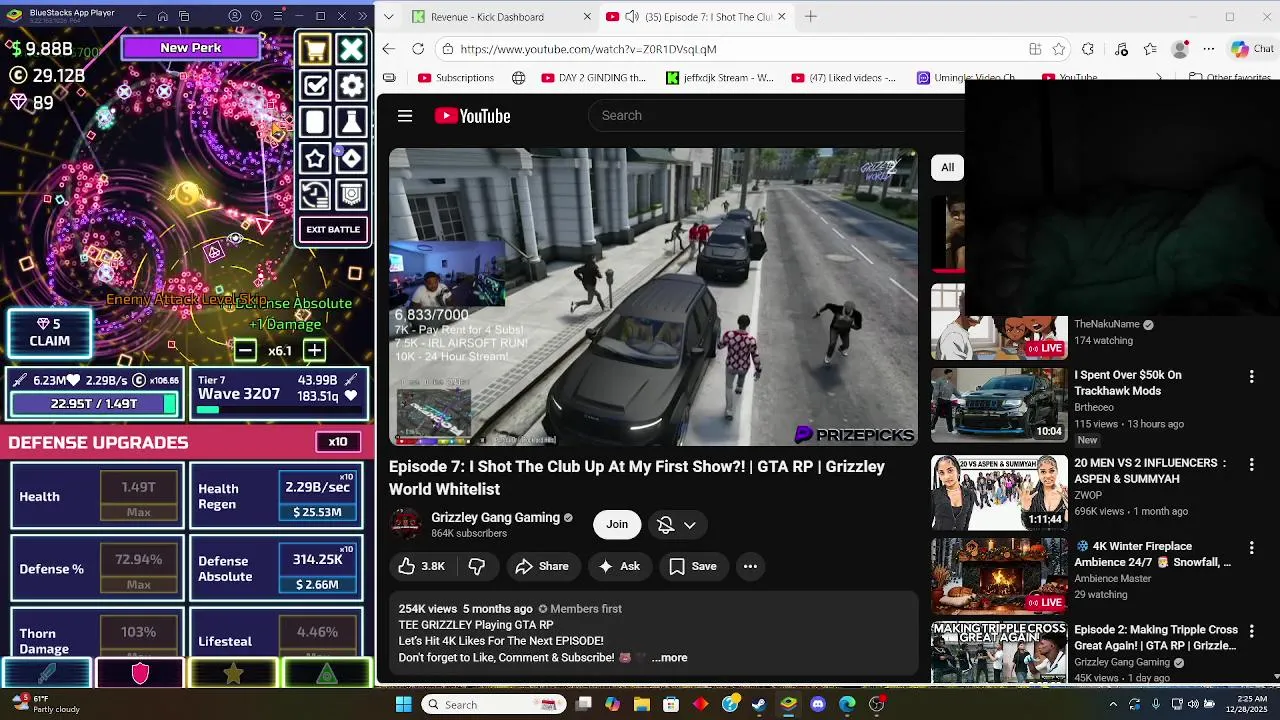
Task: Exit the battle
Action: click(333, 230)
